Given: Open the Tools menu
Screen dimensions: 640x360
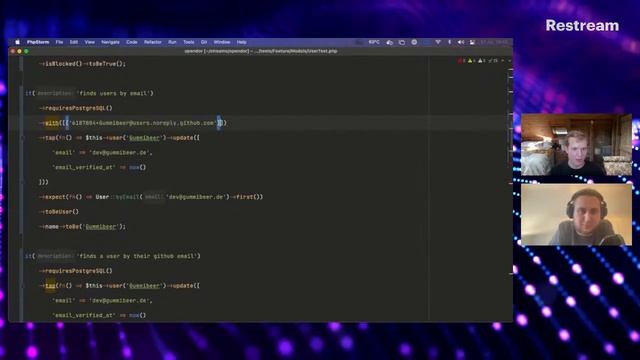Looking at the screenshot, I should tap(189, 42).
